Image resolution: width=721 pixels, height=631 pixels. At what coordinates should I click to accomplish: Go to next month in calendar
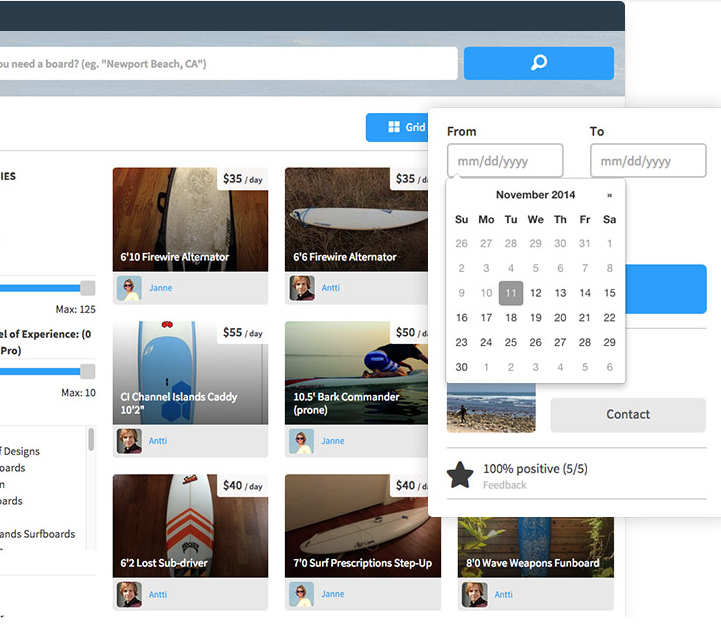pos(609,195)
